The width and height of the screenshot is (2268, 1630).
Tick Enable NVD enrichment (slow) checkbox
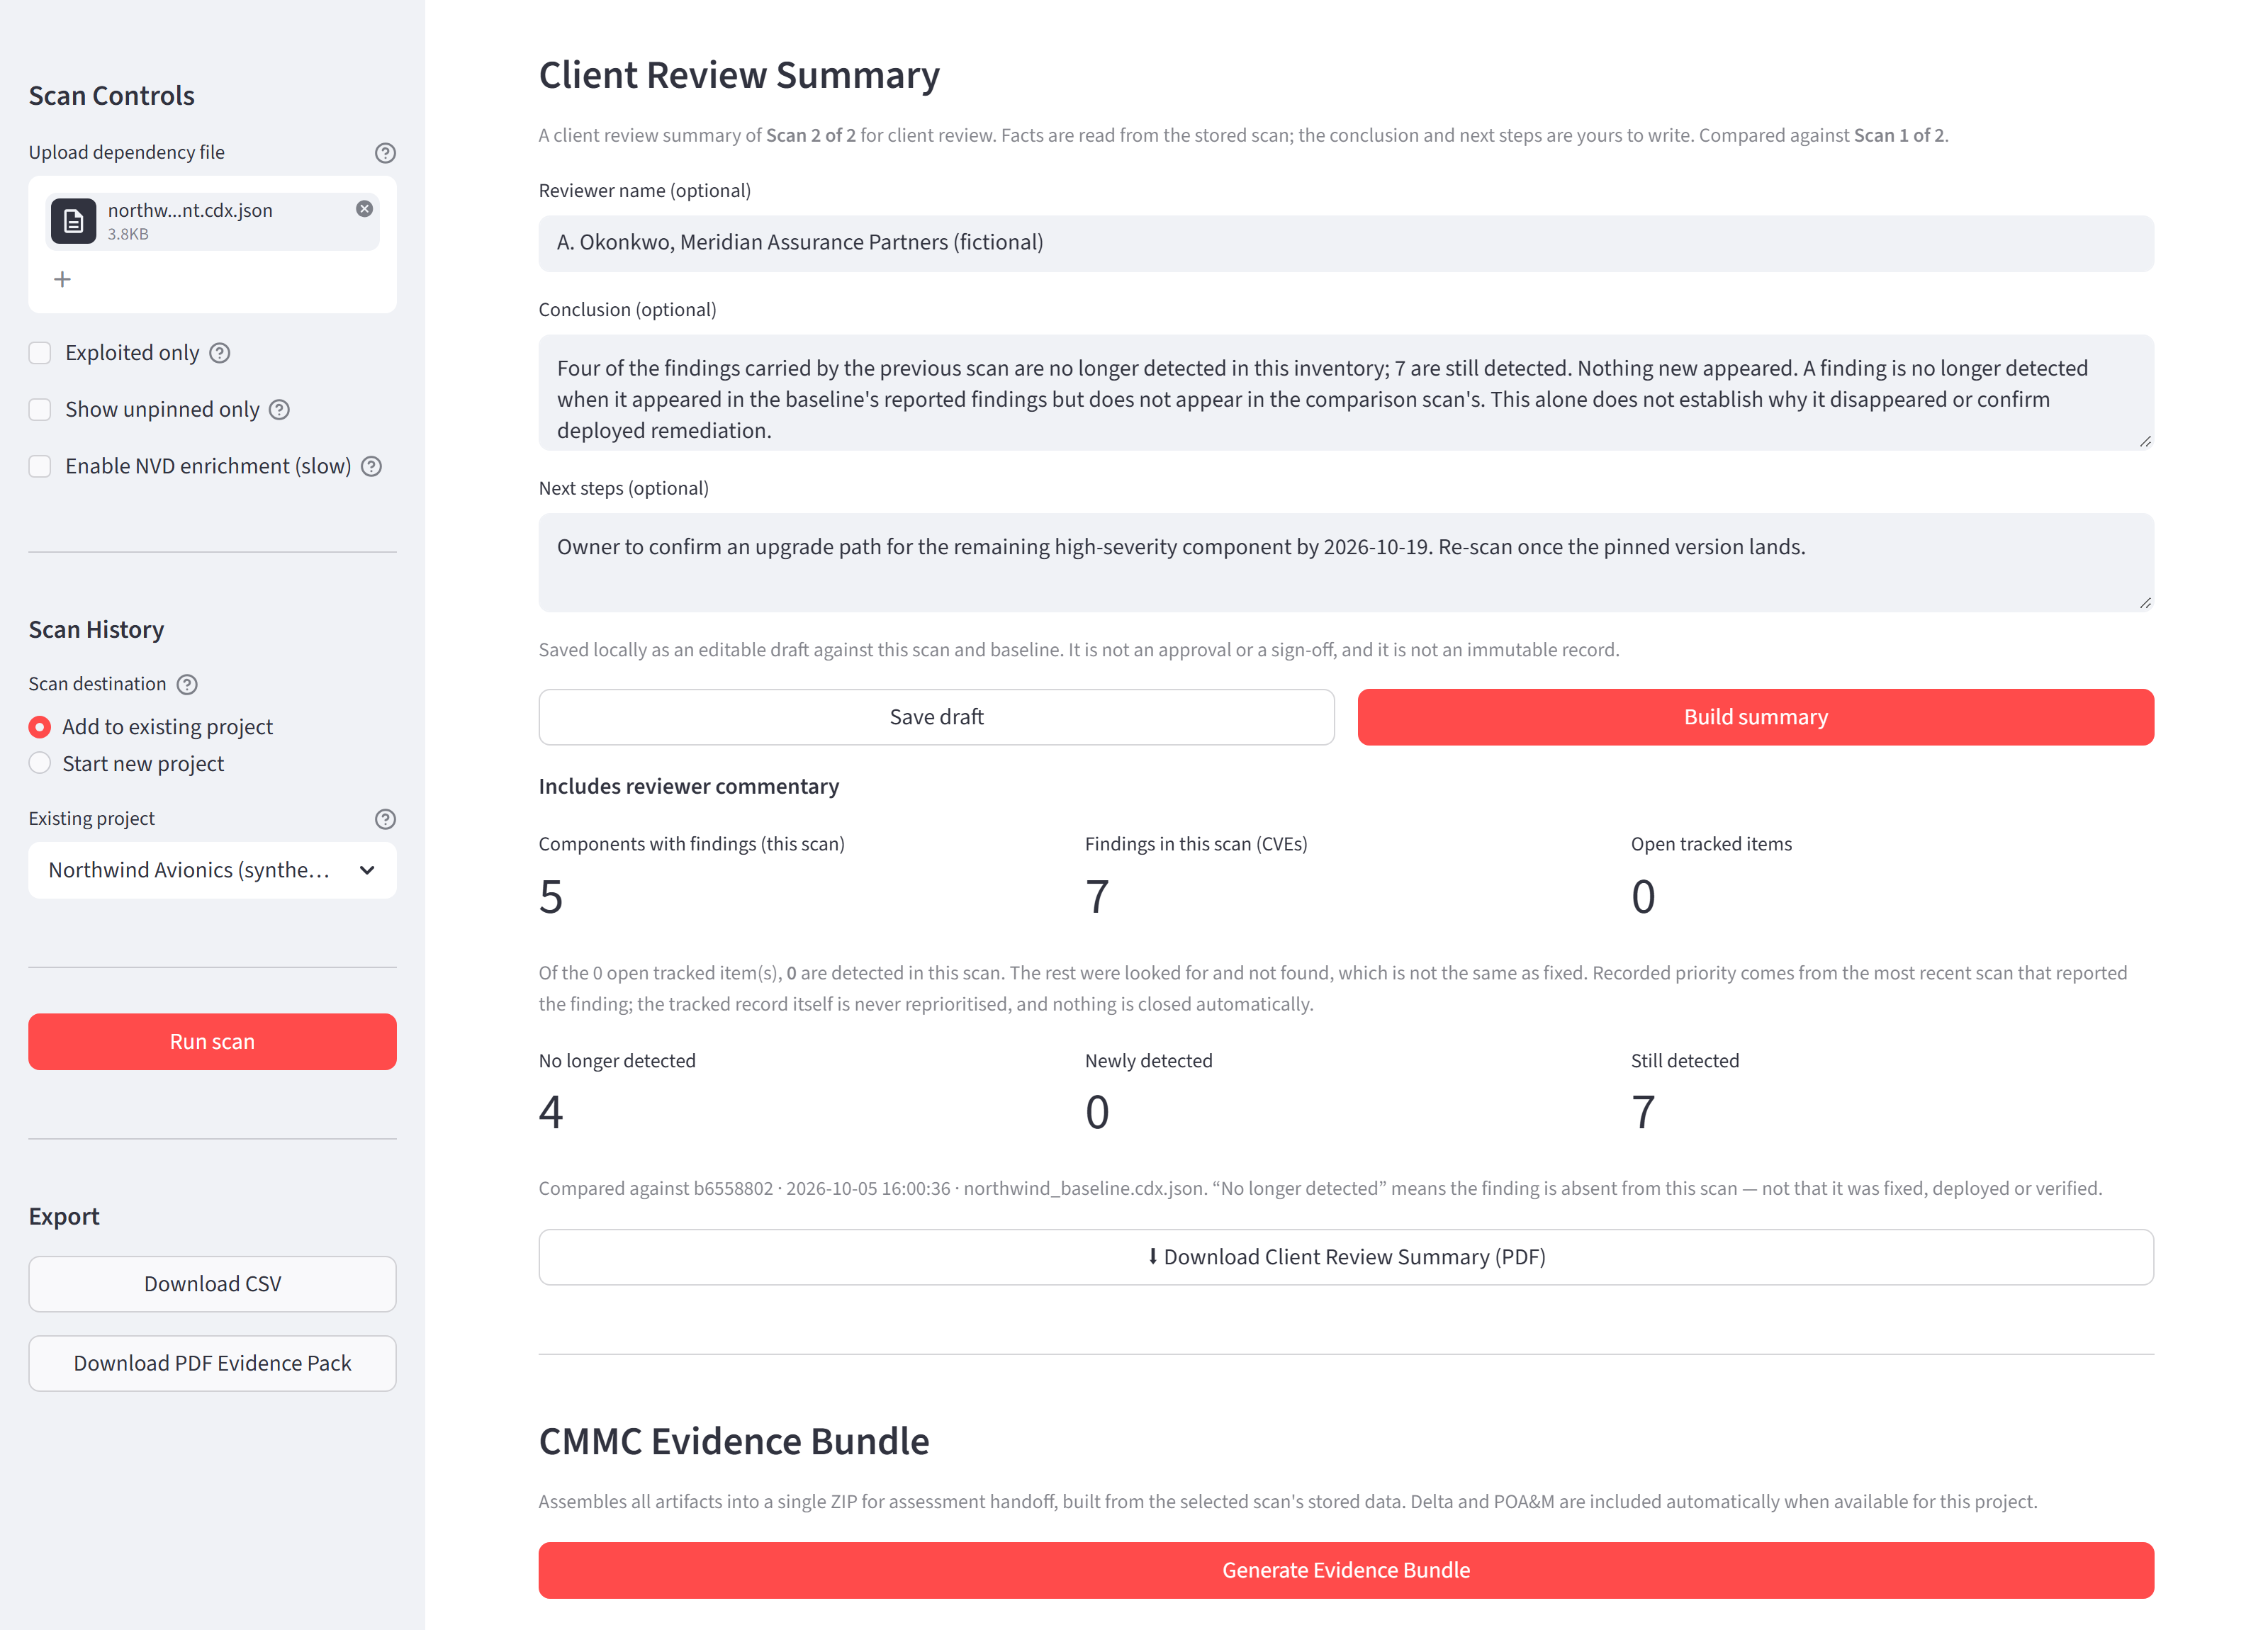(x=40, y=467)
